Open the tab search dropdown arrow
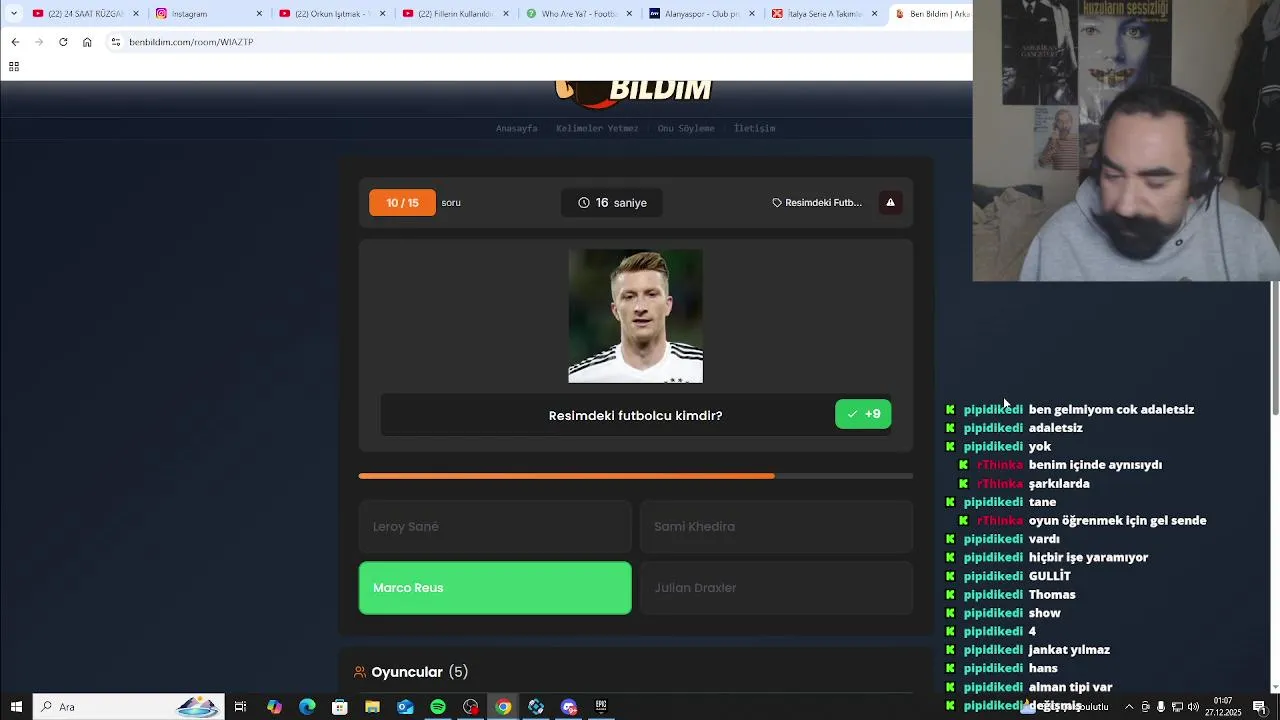The width and height of the screenshot is (1280, 720). pos(13,13)
